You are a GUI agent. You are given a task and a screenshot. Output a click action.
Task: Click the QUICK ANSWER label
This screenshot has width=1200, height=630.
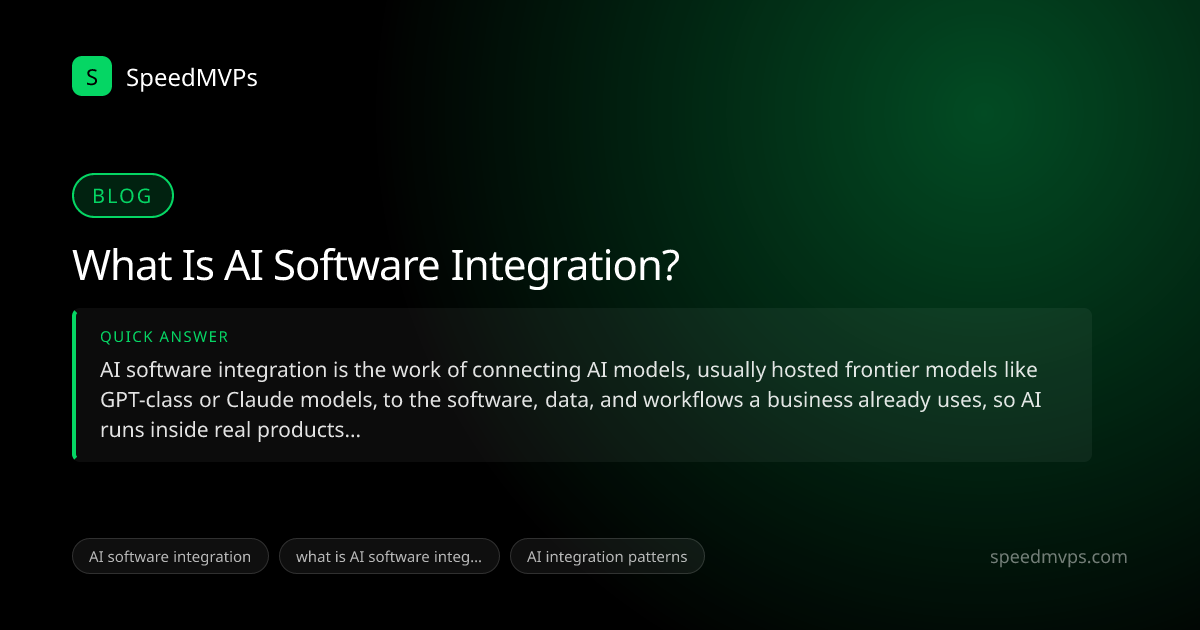165,337
